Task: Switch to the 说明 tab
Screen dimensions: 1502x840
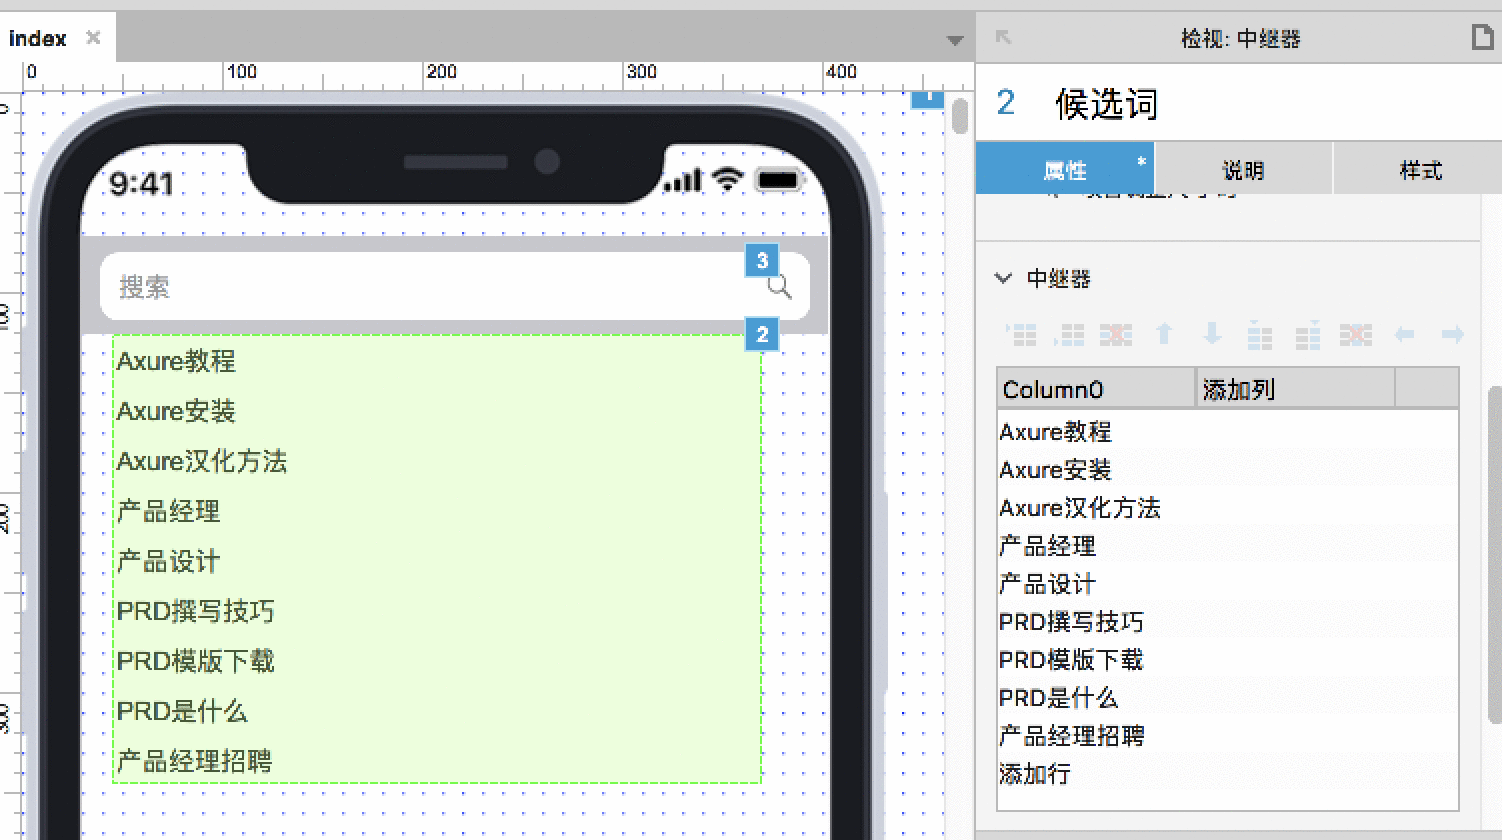Action: coord(1243,170)
